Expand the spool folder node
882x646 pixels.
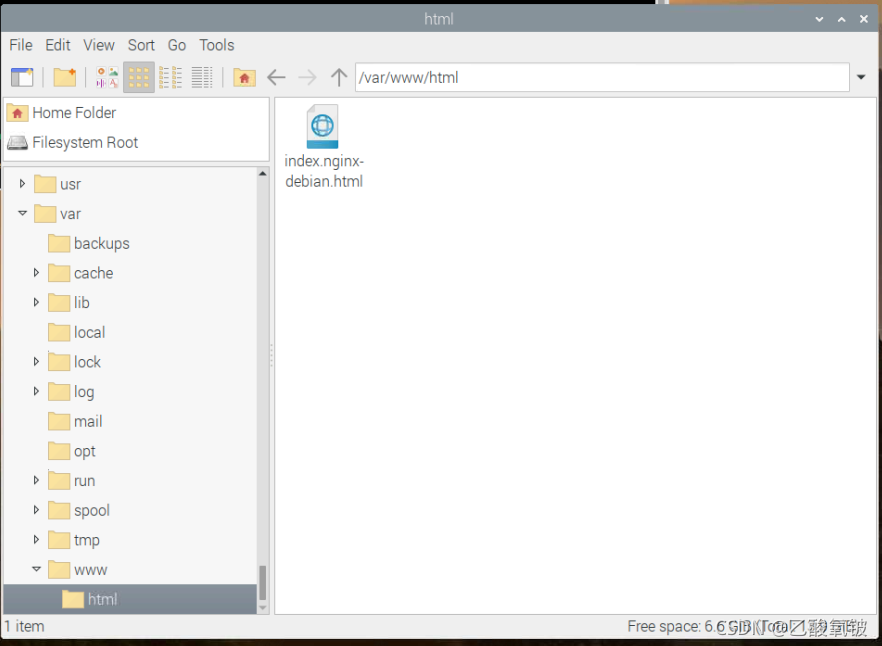36,510
